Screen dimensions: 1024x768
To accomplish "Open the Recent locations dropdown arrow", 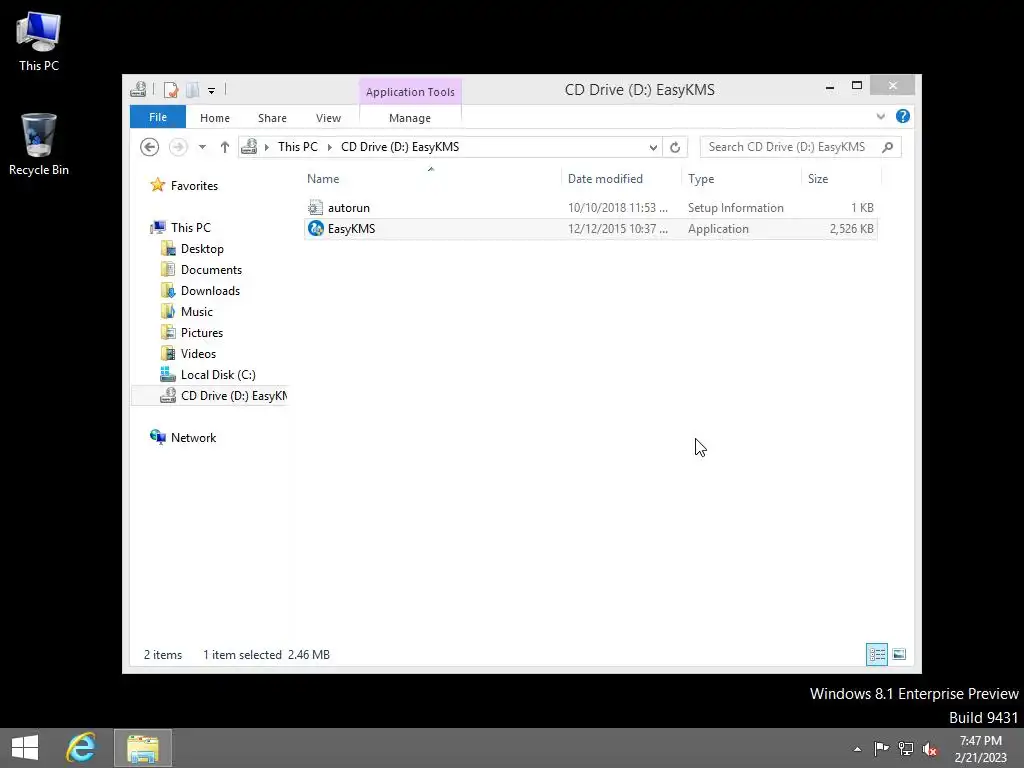I will (202, 147).
